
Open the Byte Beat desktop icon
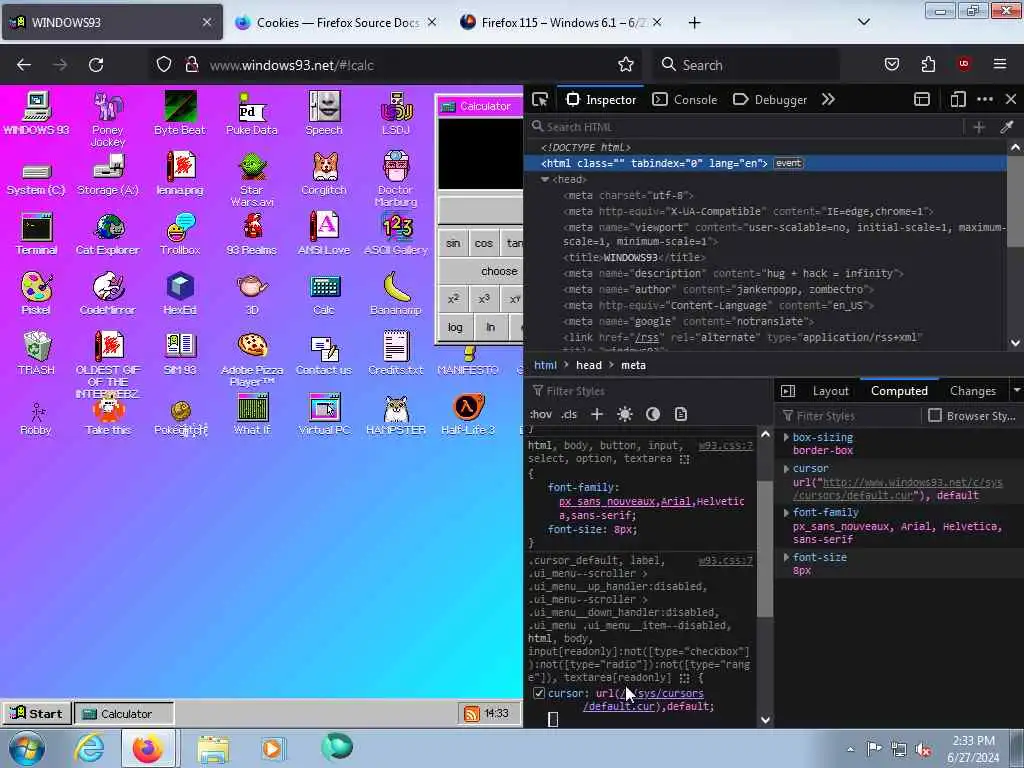180,113
